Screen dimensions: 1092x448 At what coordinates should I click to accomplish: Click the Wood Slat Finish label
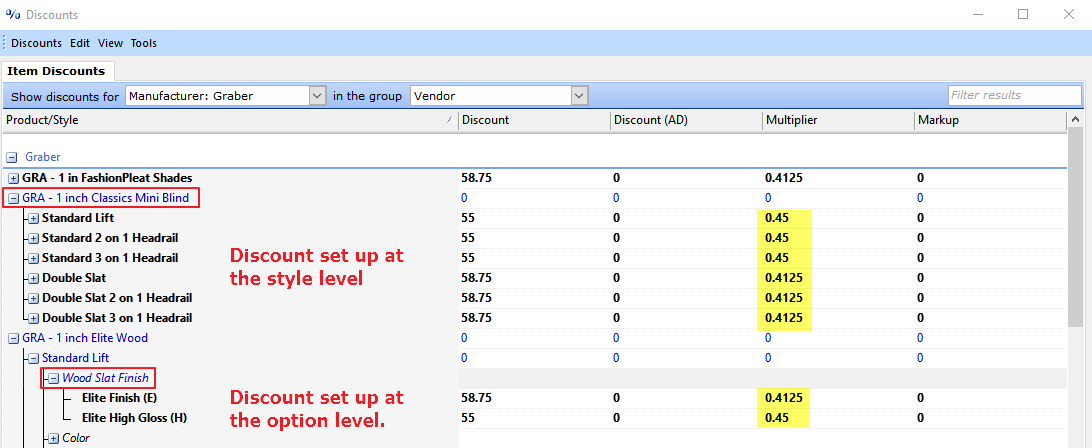105,378
